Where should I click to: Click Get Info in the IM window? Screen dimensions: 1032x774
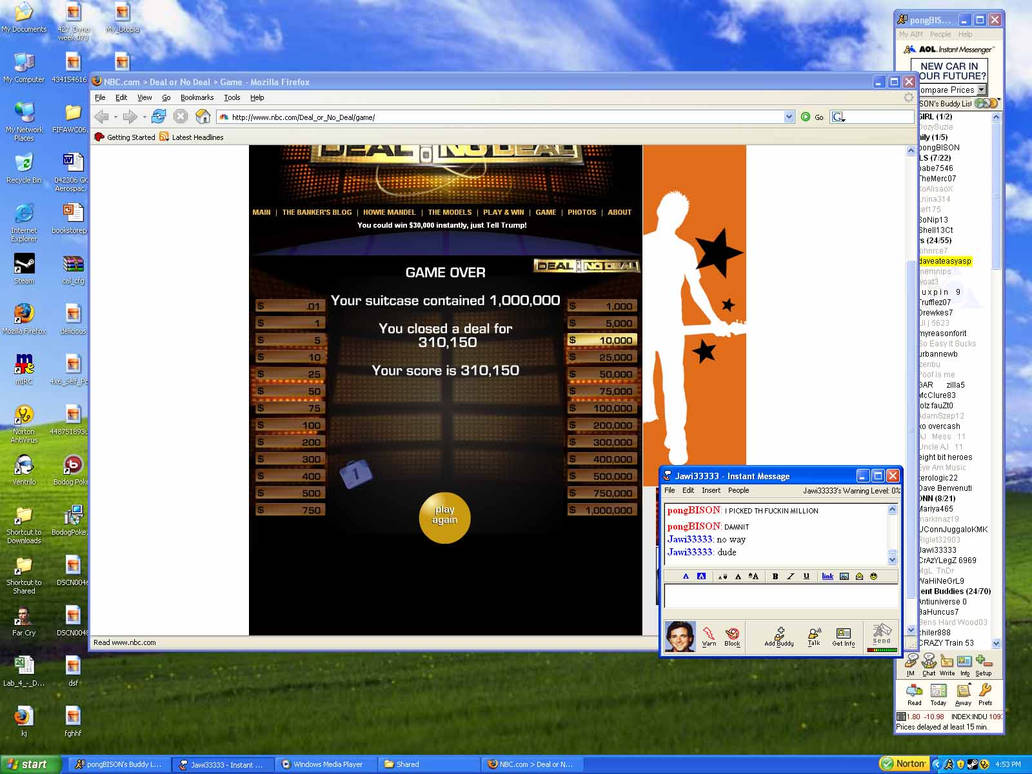pyautogui.click(x=843, y=636)
